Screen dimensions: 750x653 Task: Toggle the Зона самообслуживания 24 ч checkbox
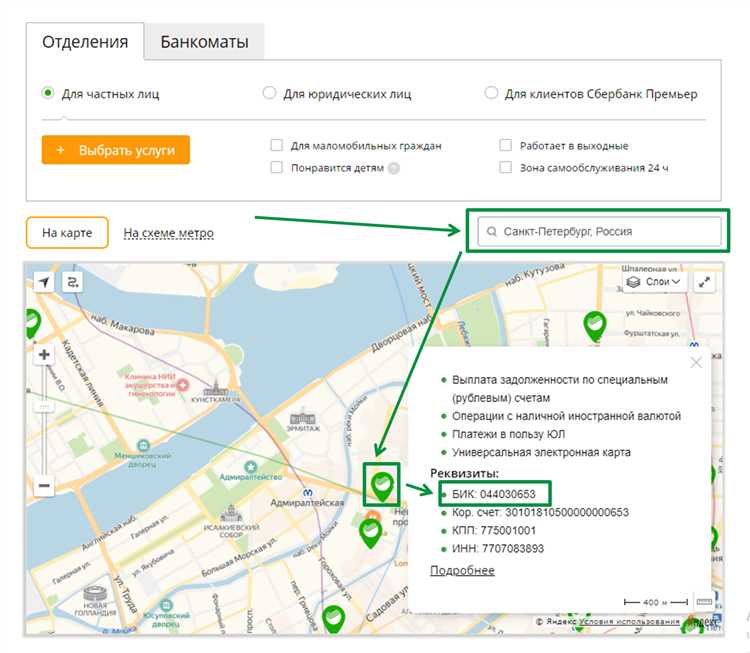[506, 168]
